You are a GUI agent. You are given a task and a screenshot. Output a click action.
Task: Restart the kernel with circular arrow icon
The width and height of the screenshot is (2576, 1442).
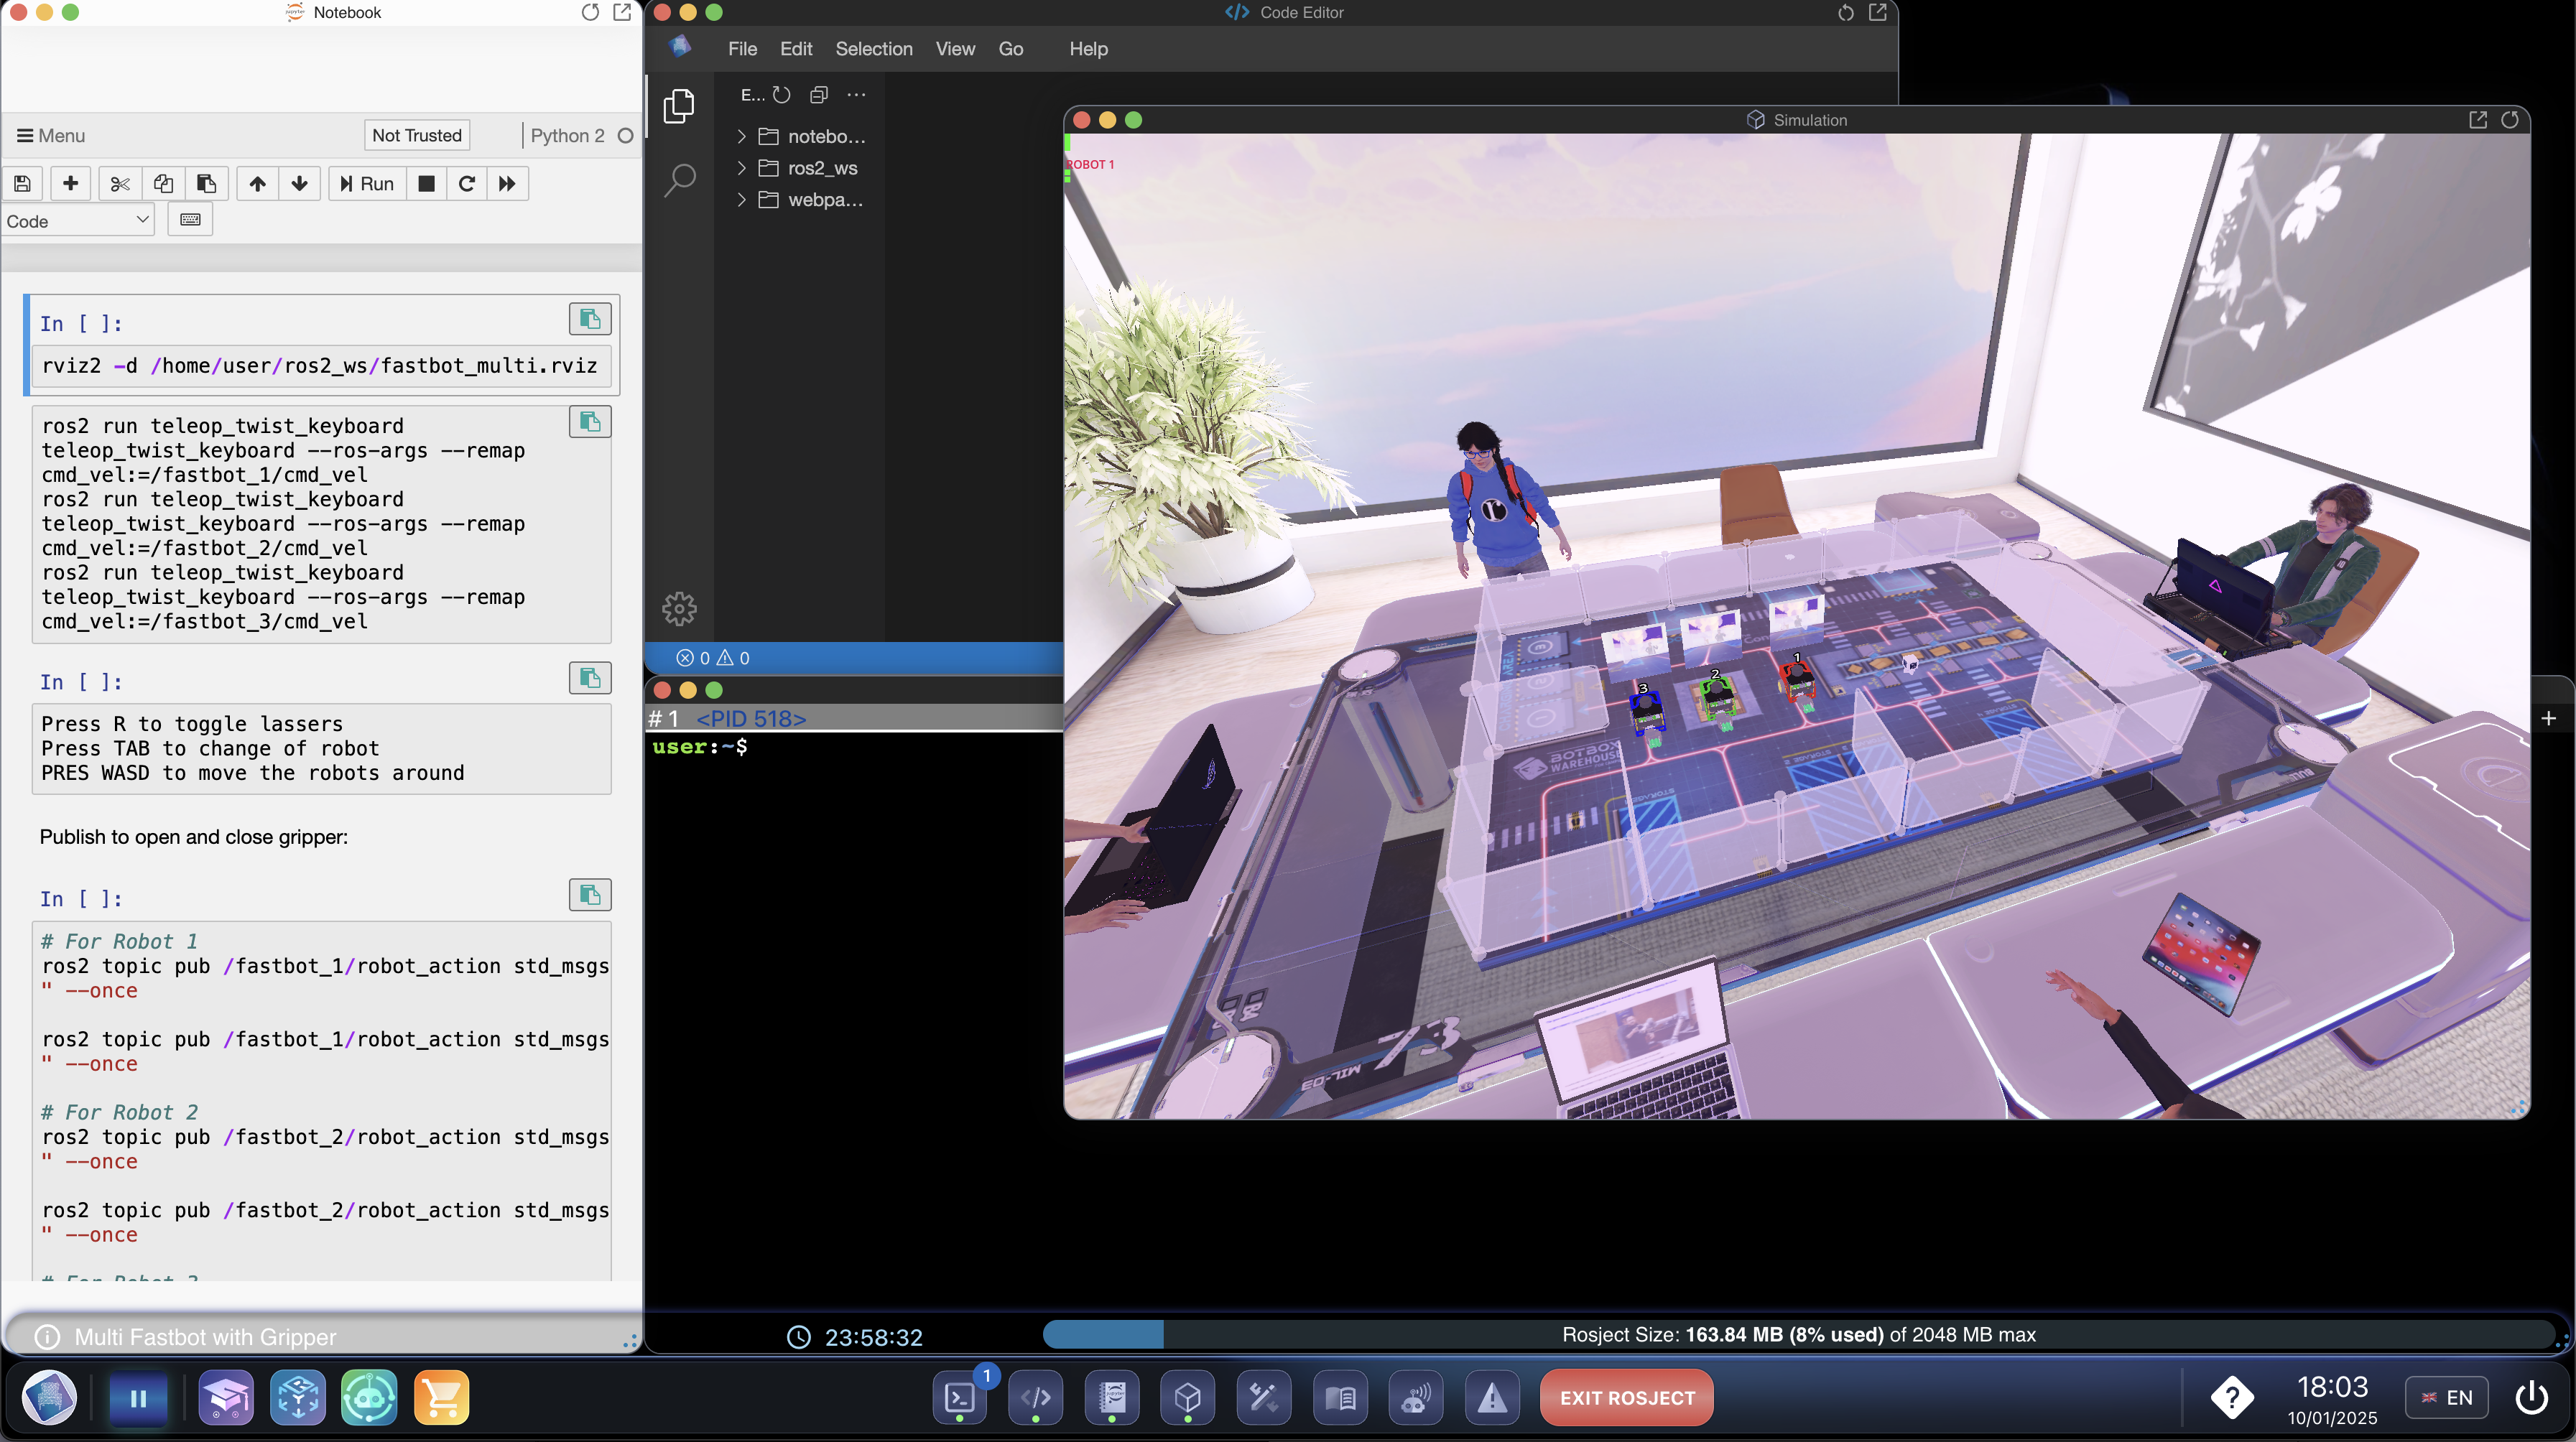(466, 184)
